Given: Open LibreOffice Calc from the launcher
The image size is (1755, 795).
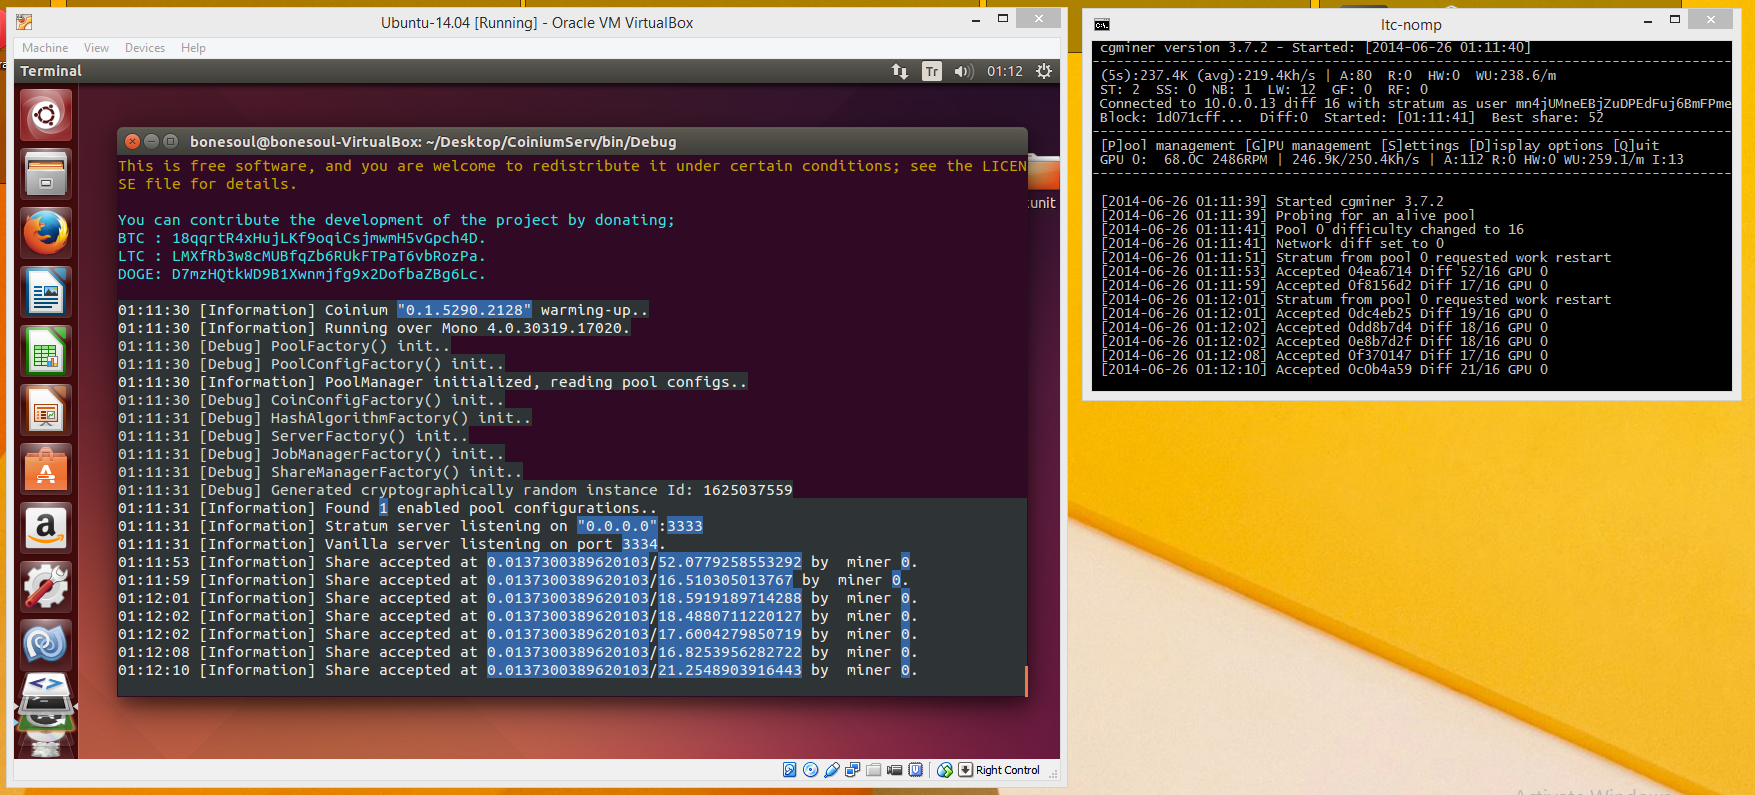Looking at the screenshot, I should point(46,351).
